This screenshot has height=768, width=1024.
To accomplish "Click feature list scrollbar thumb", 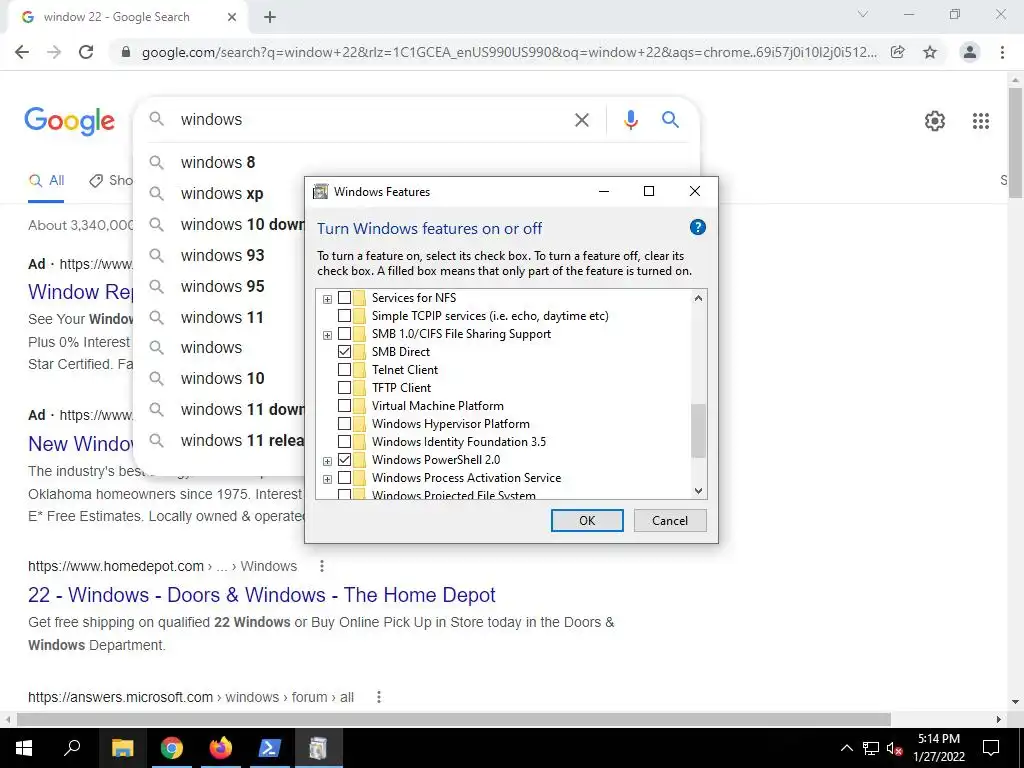I will click(x=698, y=431).
